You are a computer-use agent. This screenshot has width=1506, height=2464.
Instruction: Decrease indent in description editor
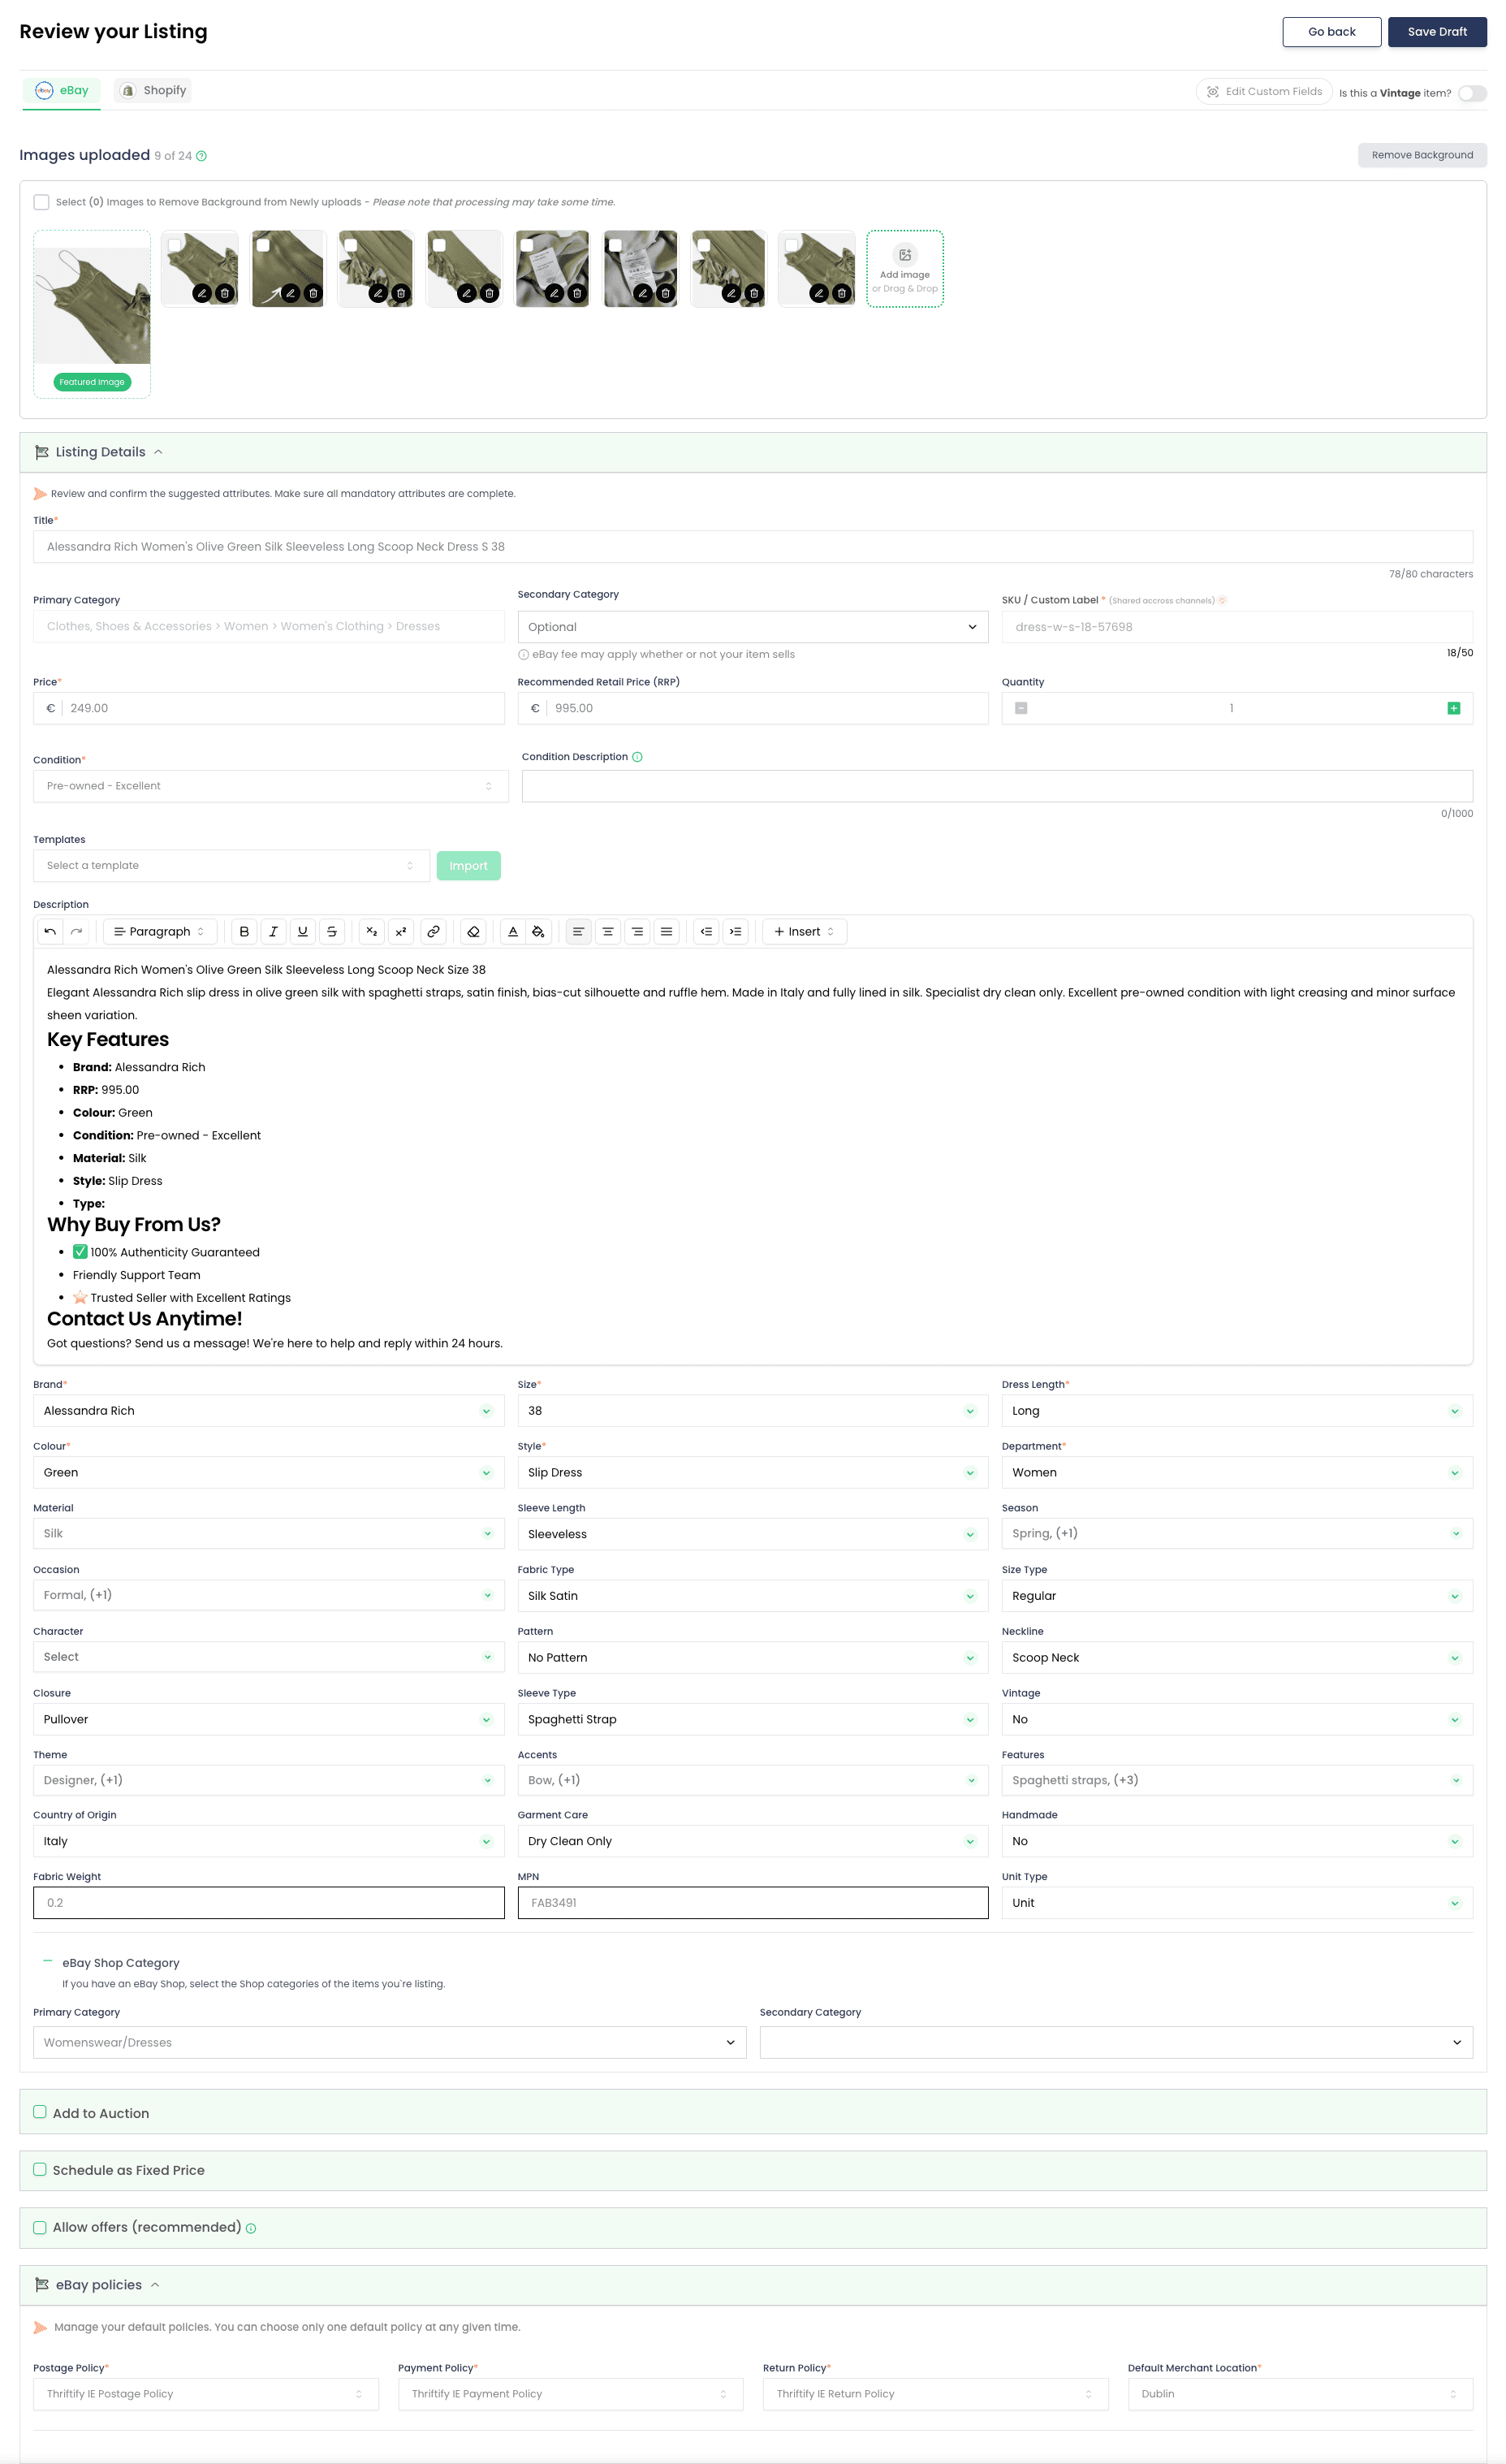(706, 931)
